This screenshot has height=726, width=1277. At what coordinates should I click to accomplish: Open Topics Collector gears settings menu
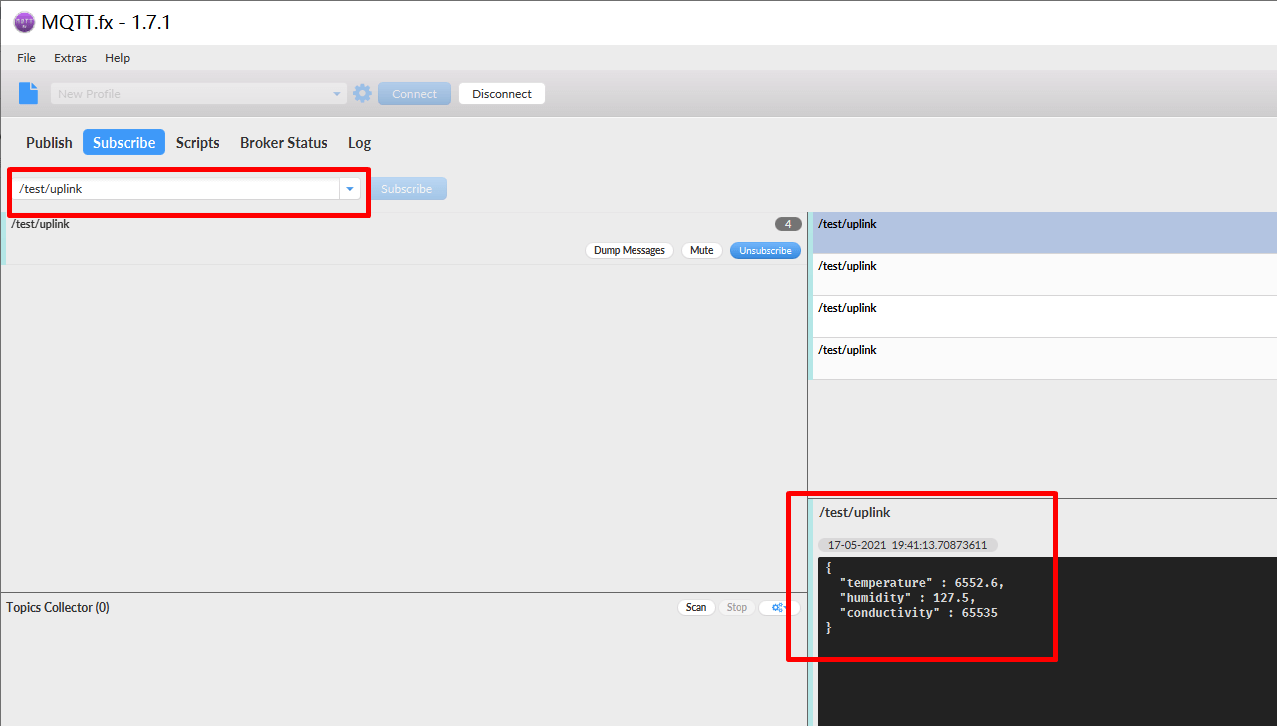778,607
